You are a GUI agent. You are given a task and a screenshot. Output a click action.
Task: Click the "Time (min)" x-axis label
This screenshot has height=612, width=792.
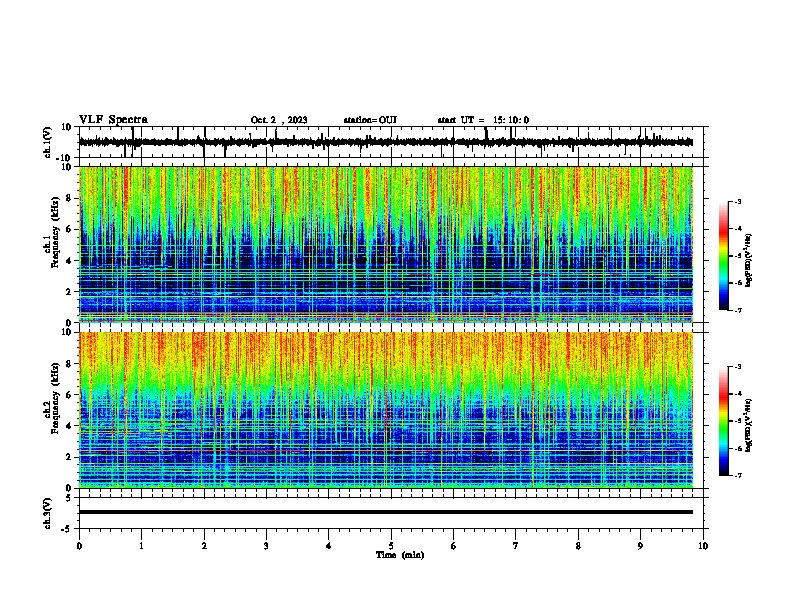400,555
